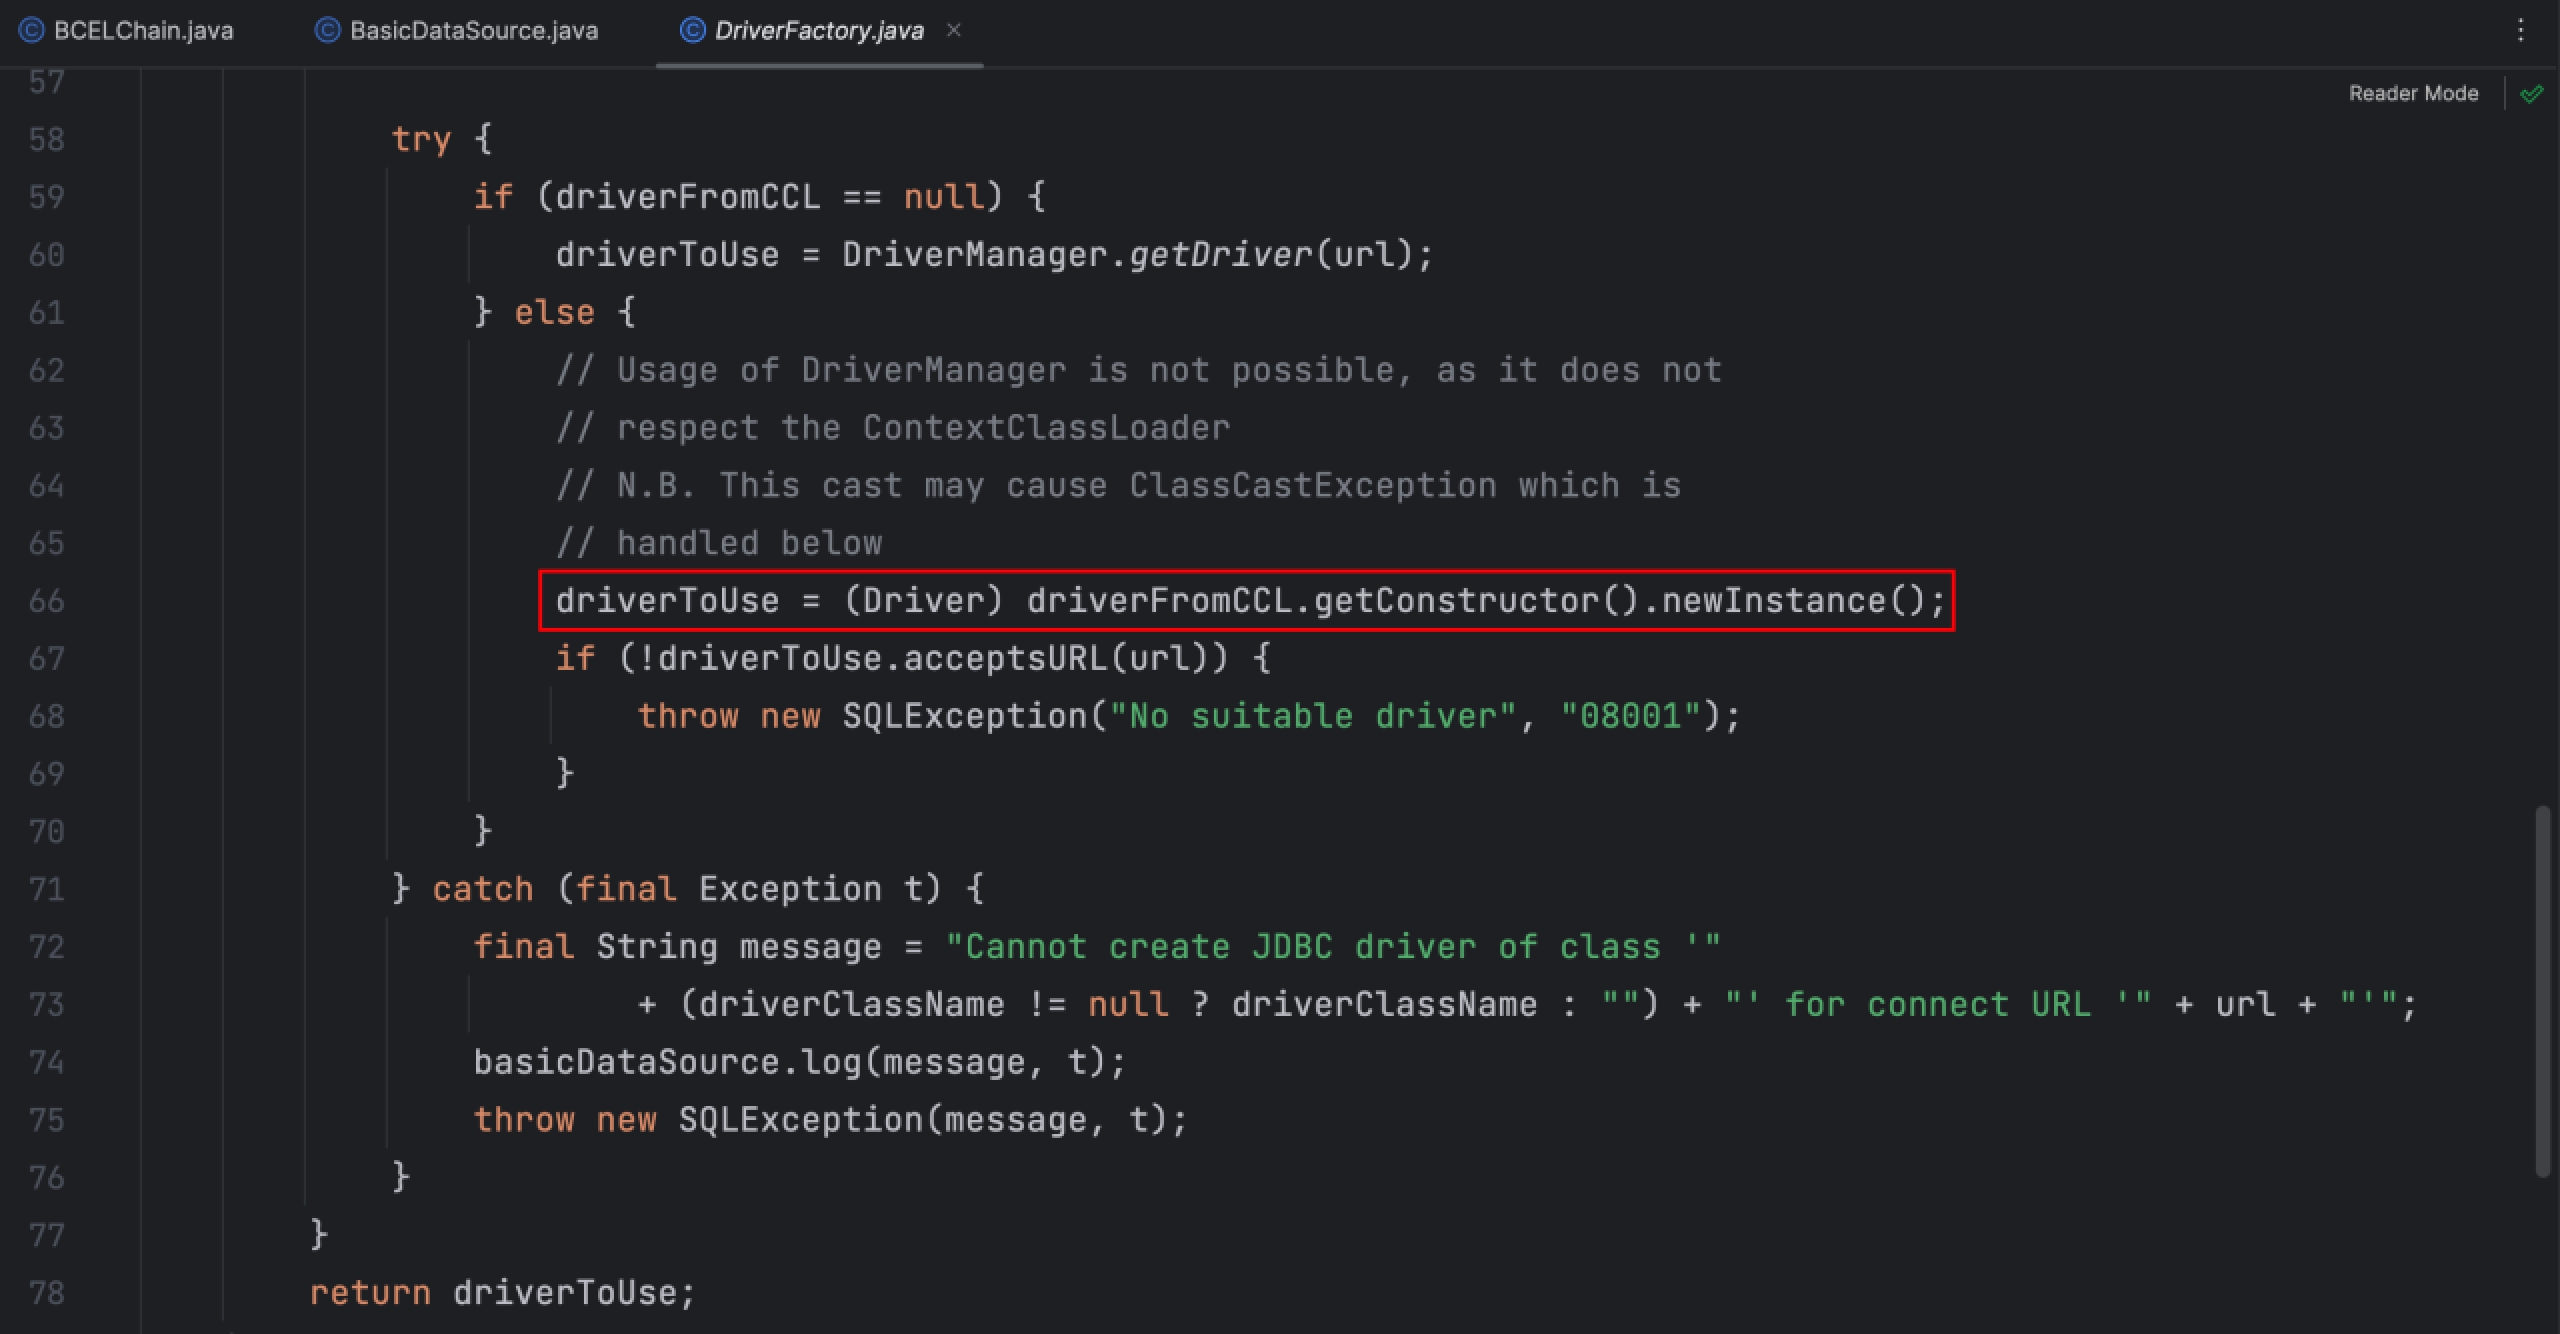Click 'final String message' on line 72
Screen dimensions: 2560x1334
pos(677,947)
